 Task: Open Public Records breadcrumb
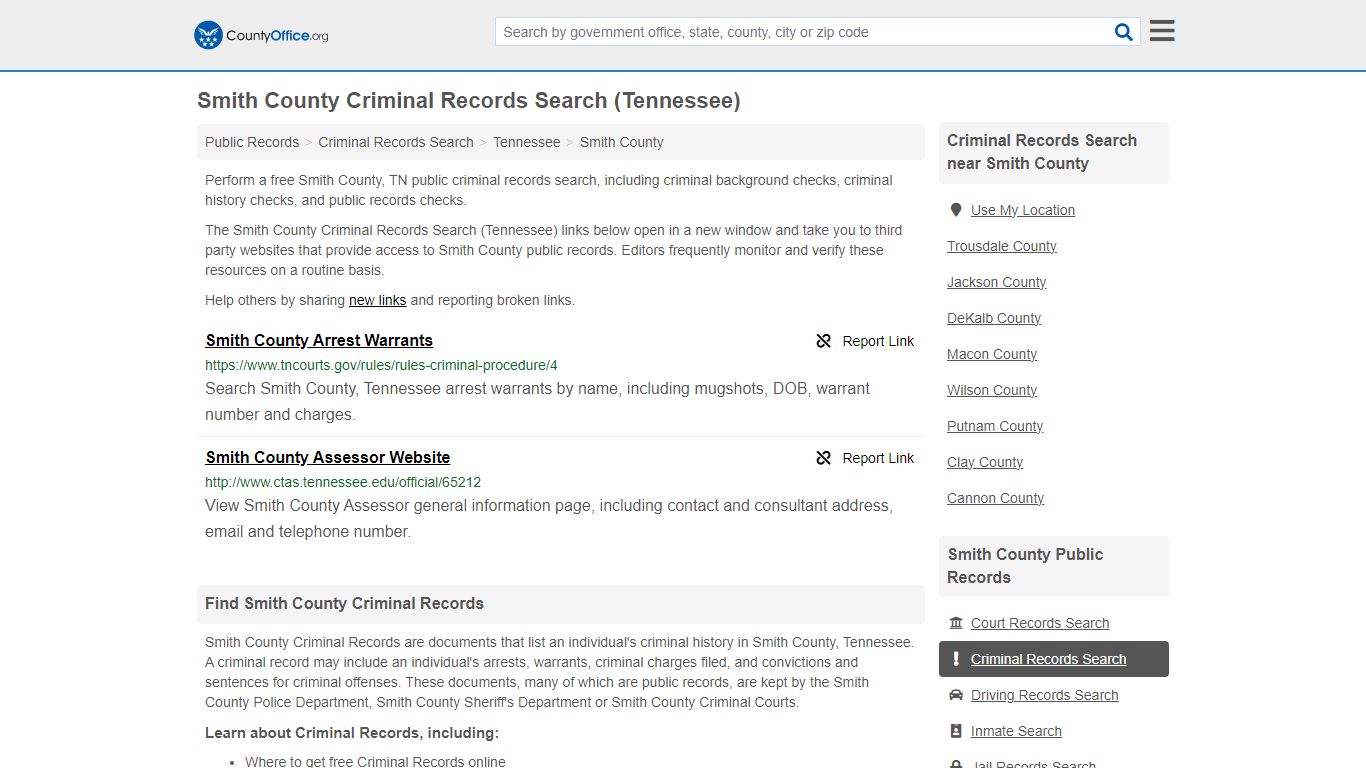coord(252,142)
